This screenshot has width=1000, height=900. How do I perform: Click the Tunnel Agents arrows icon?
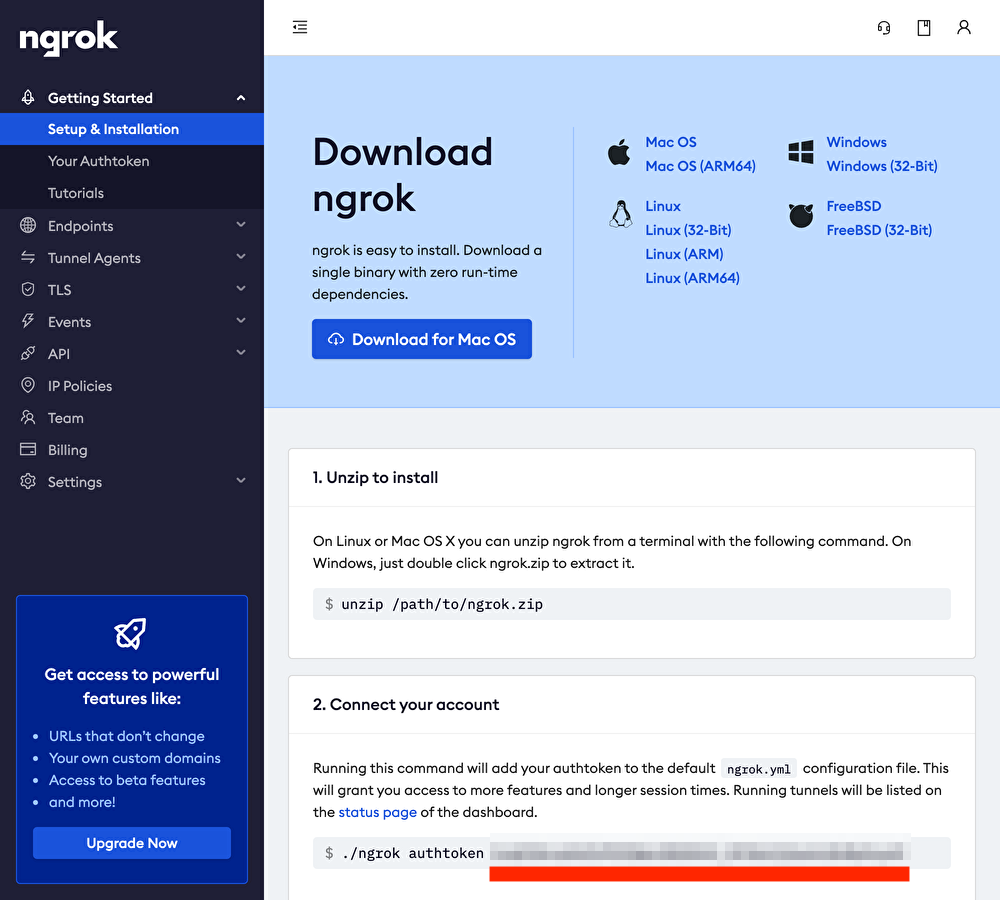[x=28, y=257]
